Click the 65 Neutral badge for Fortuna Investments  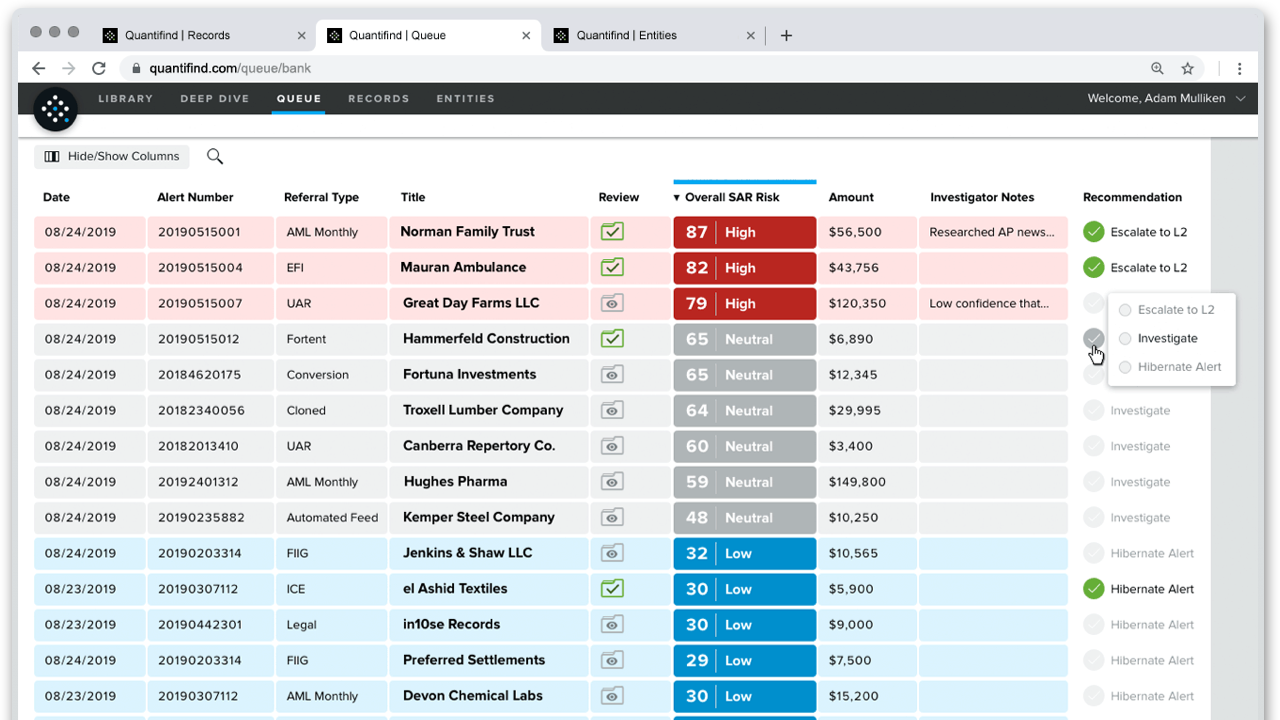pos(745,375)
